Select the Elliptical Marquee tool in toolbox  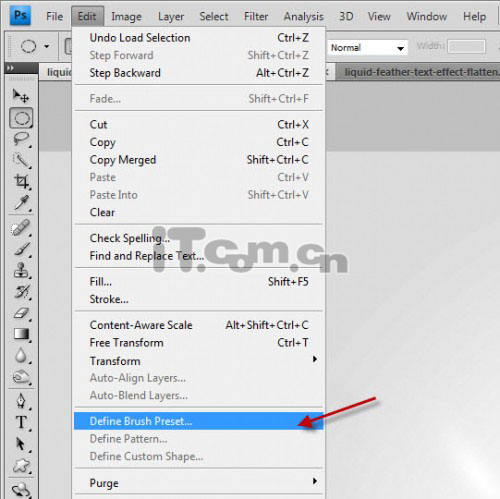(21, 118)
